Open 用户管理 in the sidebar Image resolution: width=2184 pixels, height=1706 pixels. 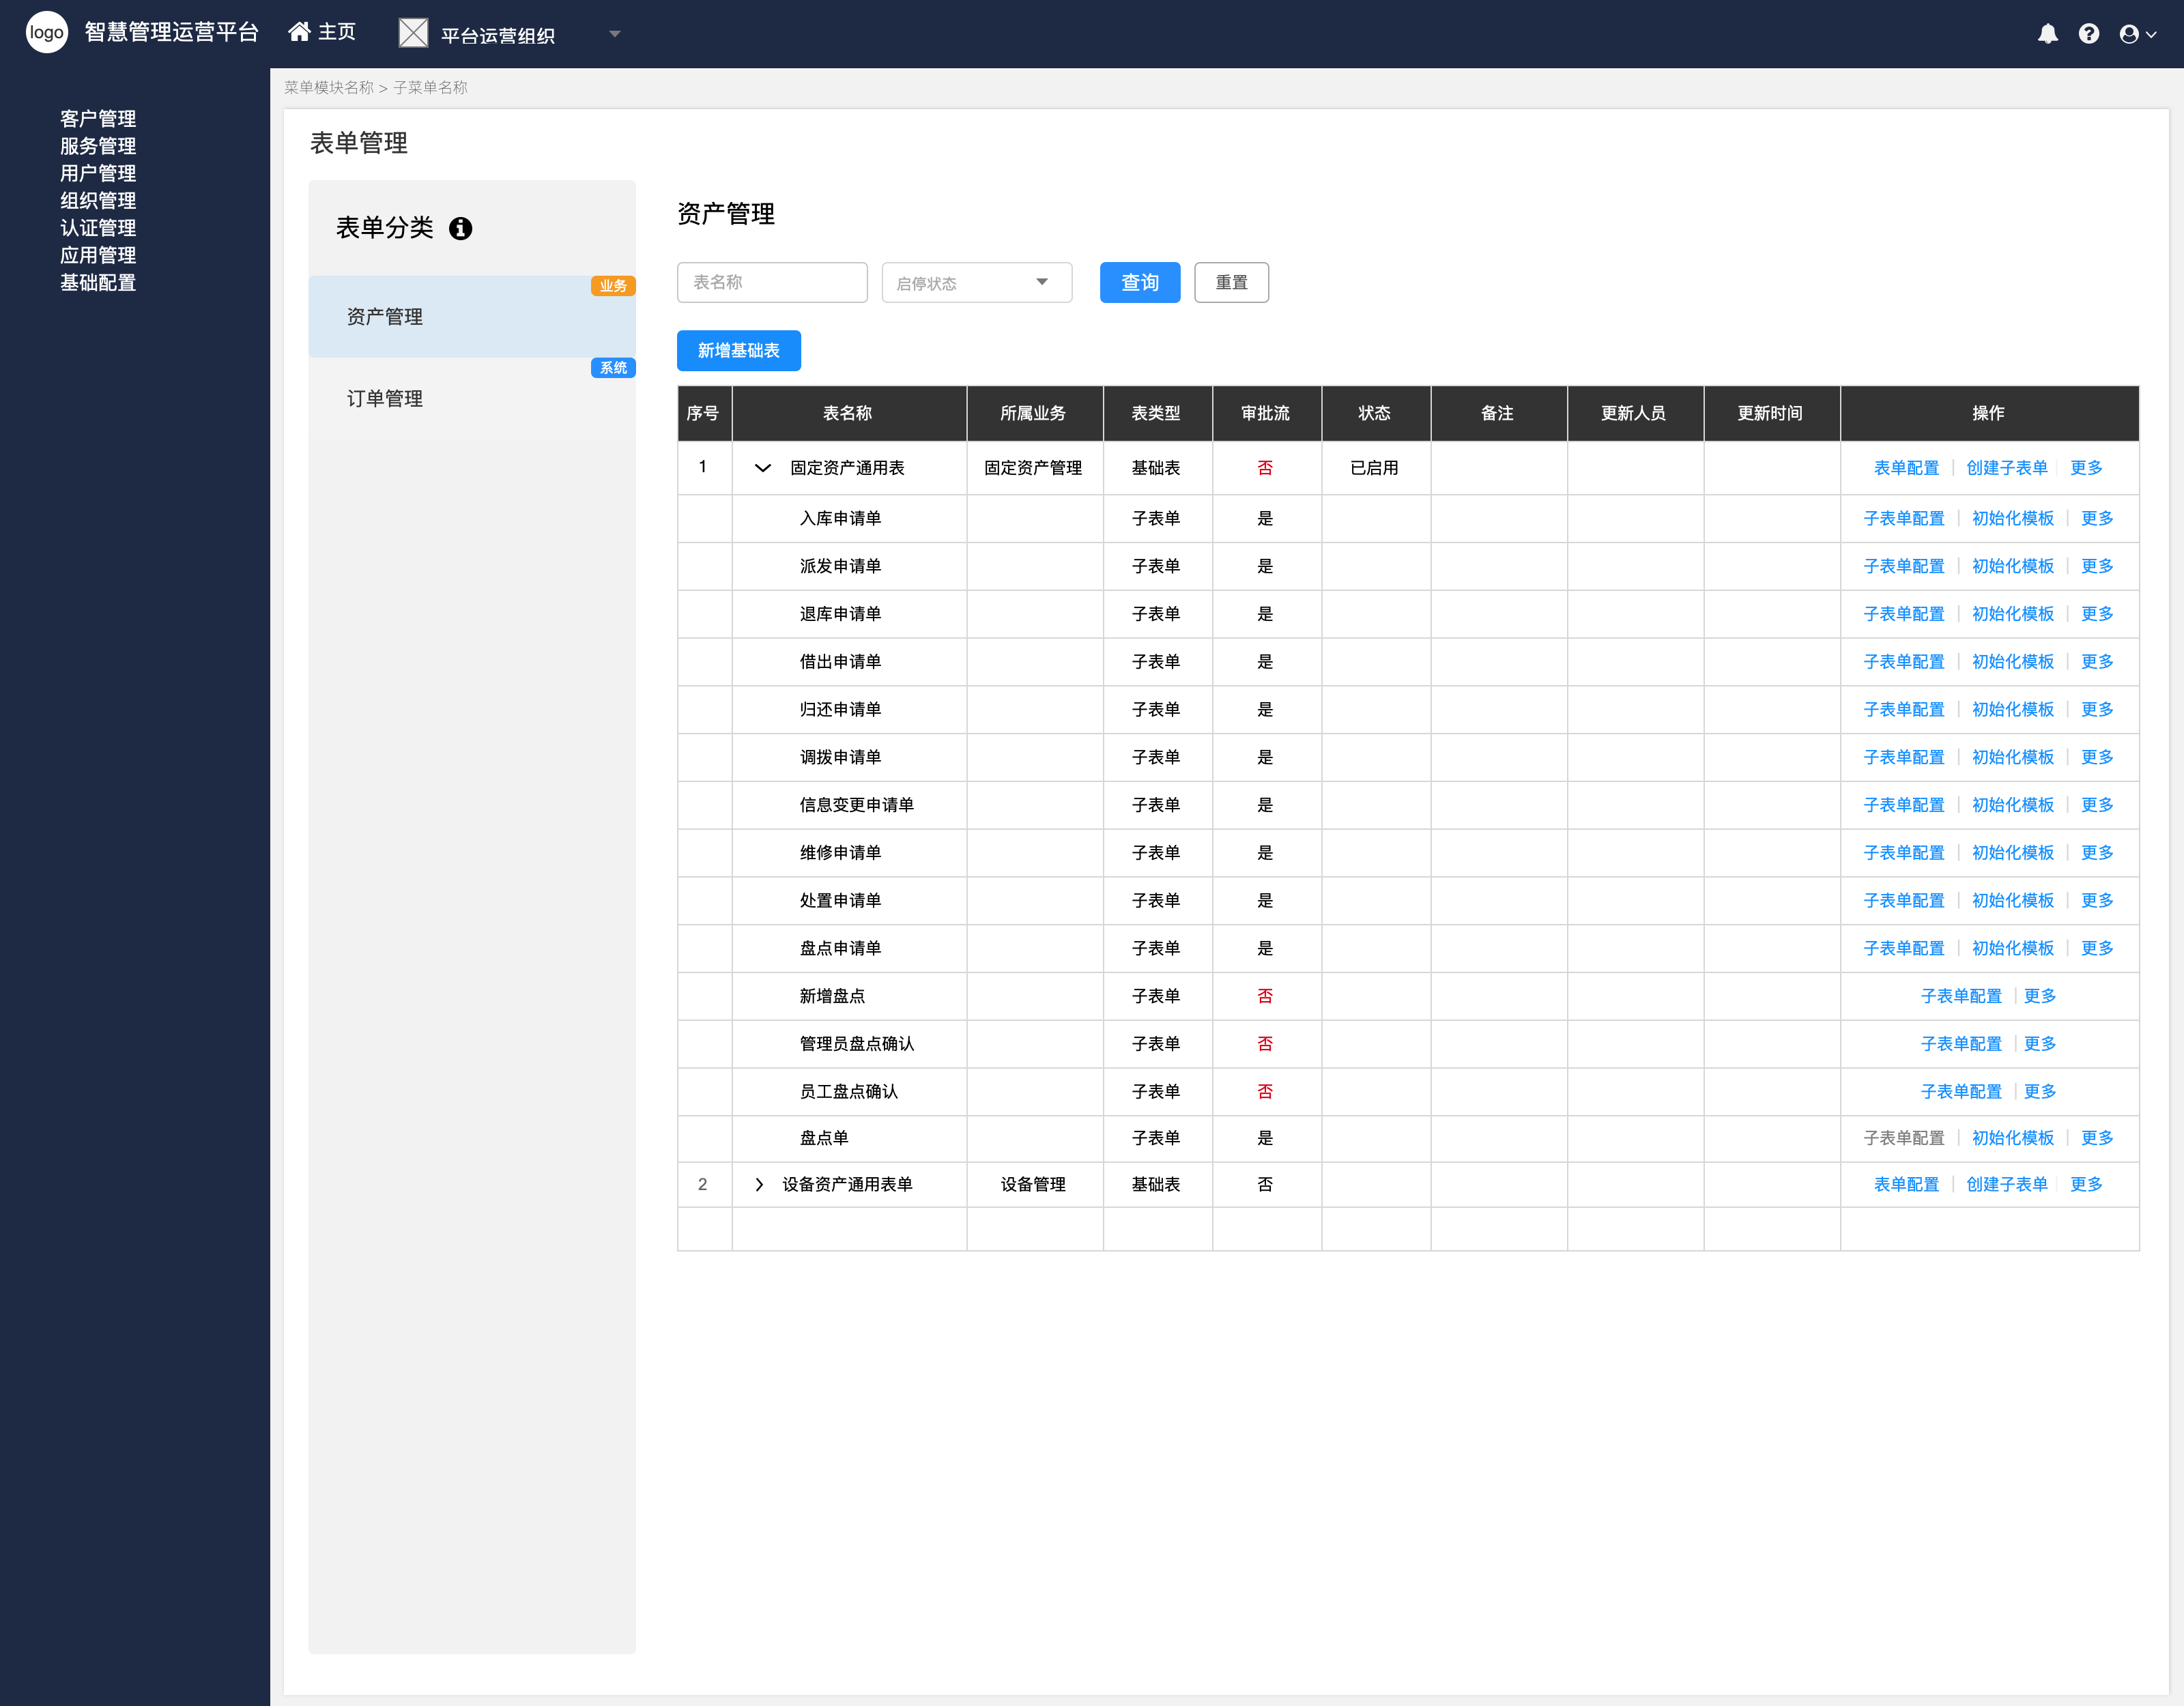(x=98, y=173)
